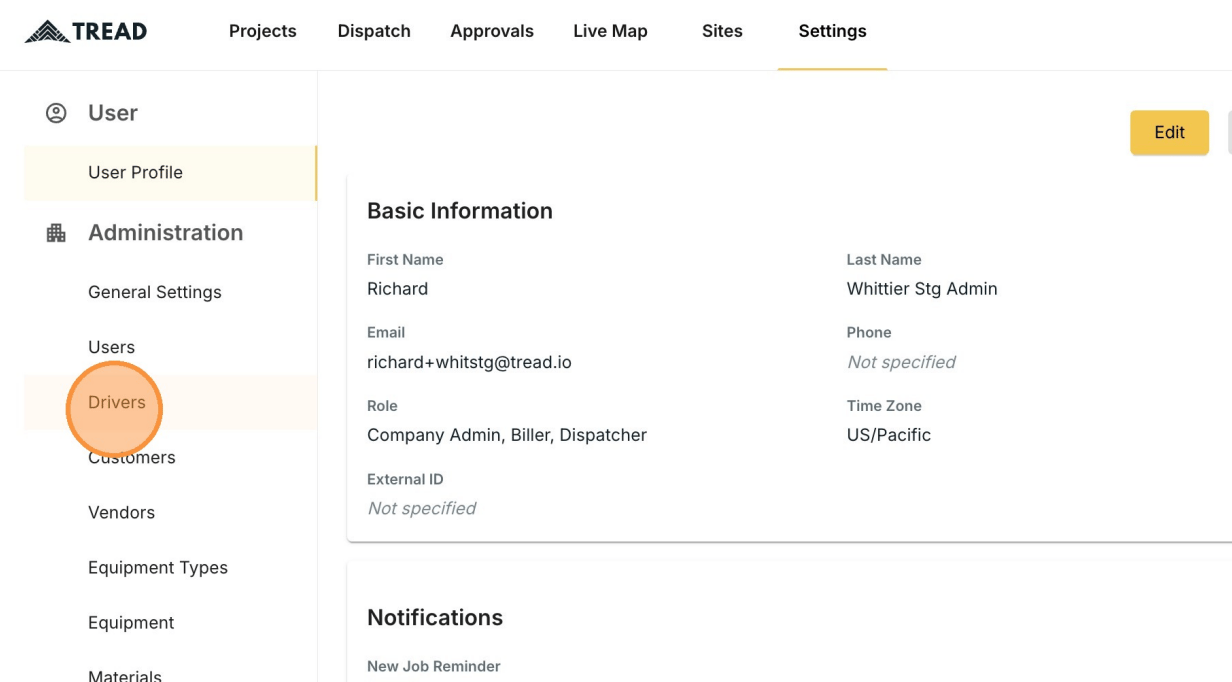
Task: Open the Projects tab
Action: pos(262,31)
